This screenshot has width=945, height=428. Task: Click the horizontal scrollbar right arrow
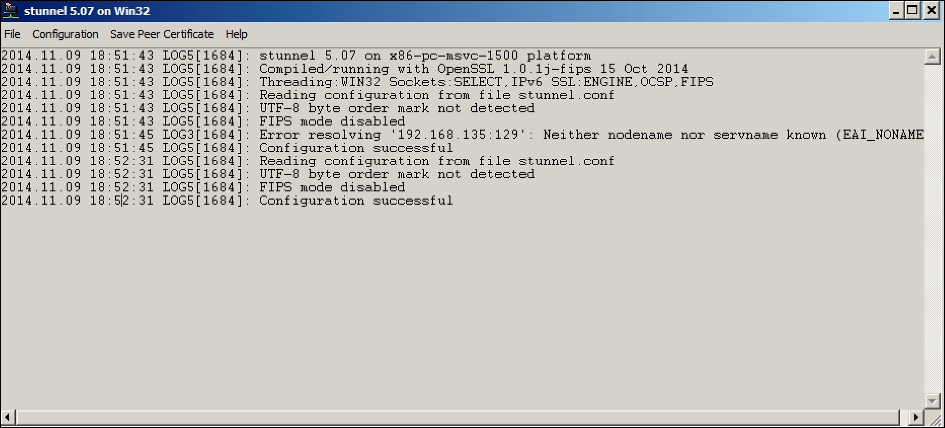click(x=916, y=417)
